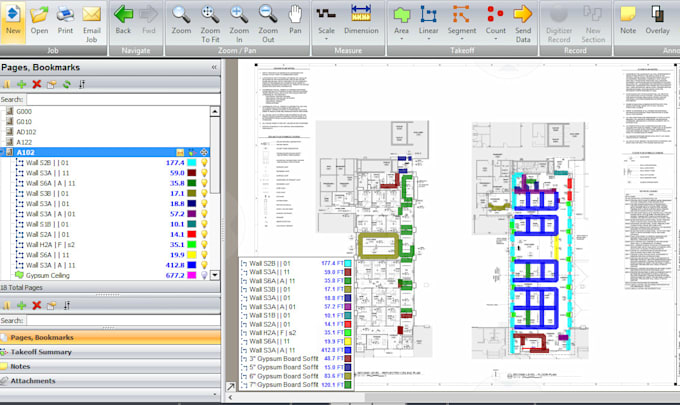Screen dimensions: 680x405
Task: Select page A122 in the tree
Action: 24,142
